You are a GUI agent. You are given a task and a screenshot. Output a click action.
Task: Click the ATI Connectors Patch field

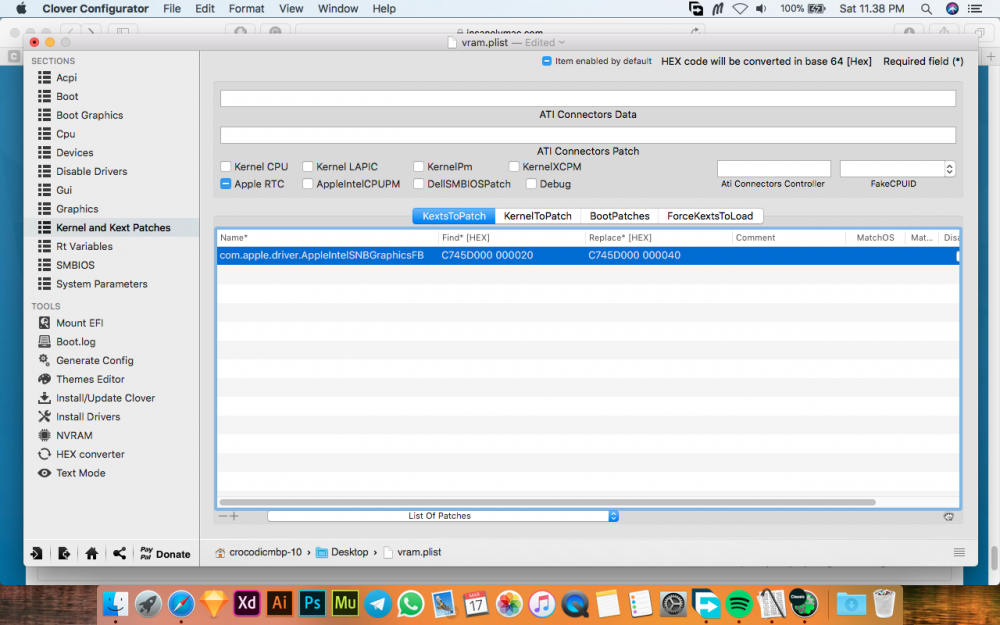coord(587,135)
